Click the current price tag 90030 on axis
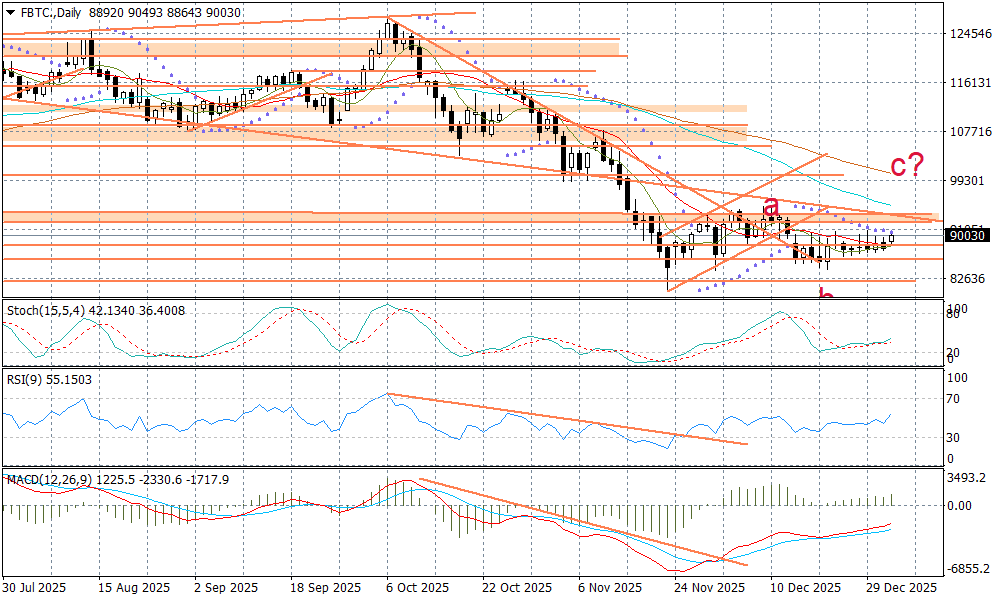The height and width of the screenshot is (600, 1000). [x=968, y=236]
